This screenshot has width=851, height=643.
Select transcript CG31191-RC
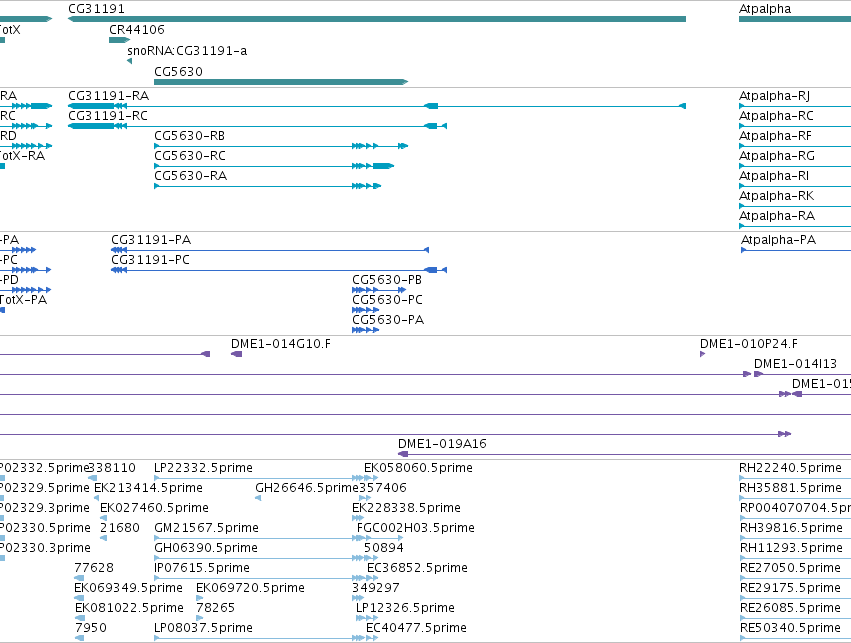107,116
